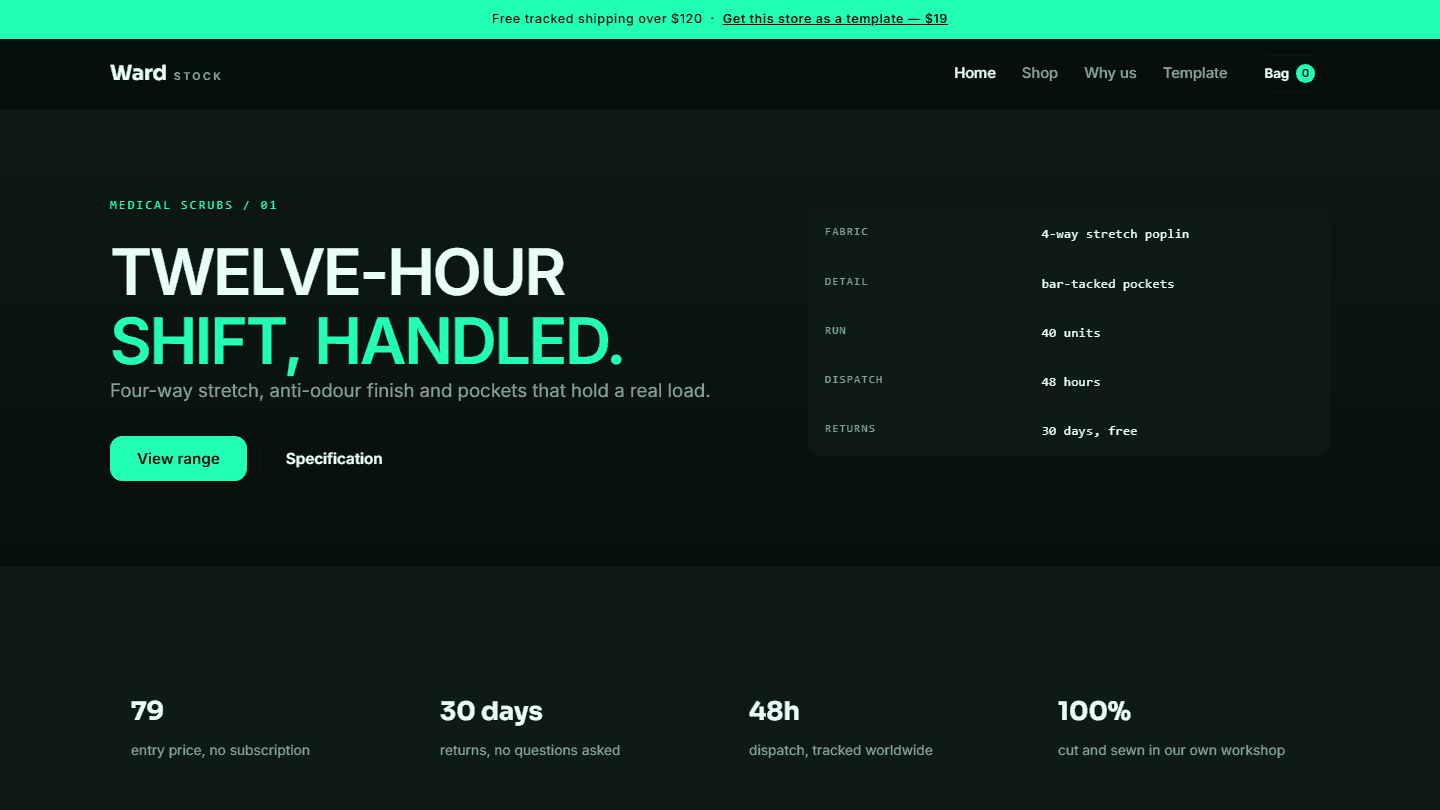Screen dimensions: 1440x810
Task: Open the Home nav item
Action: point(975,73)
